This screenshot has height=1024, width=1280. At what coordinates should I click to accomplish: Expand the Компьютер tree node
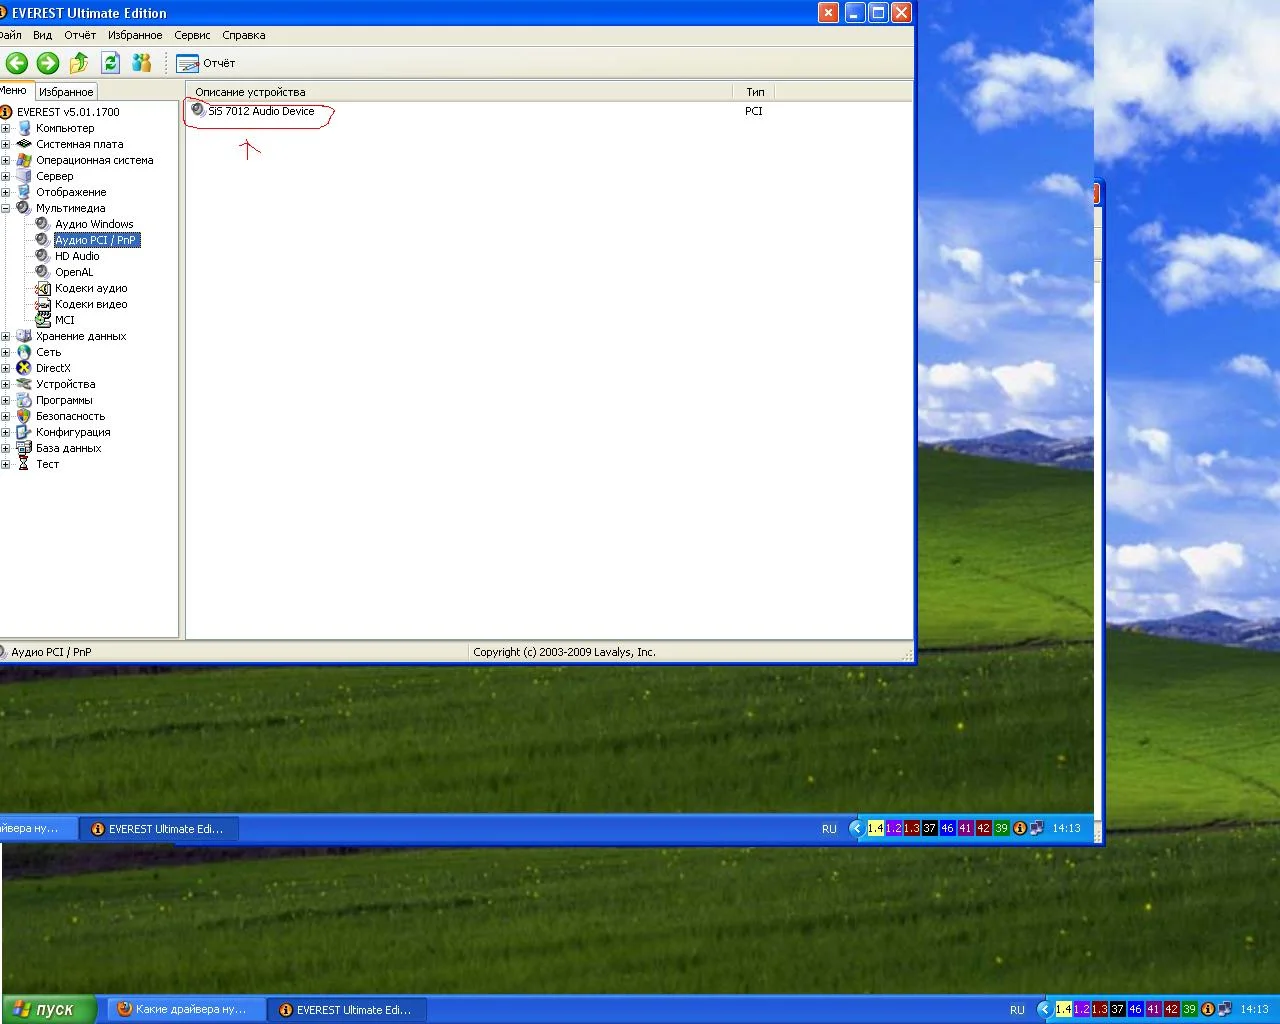click(x=5, y=128)
